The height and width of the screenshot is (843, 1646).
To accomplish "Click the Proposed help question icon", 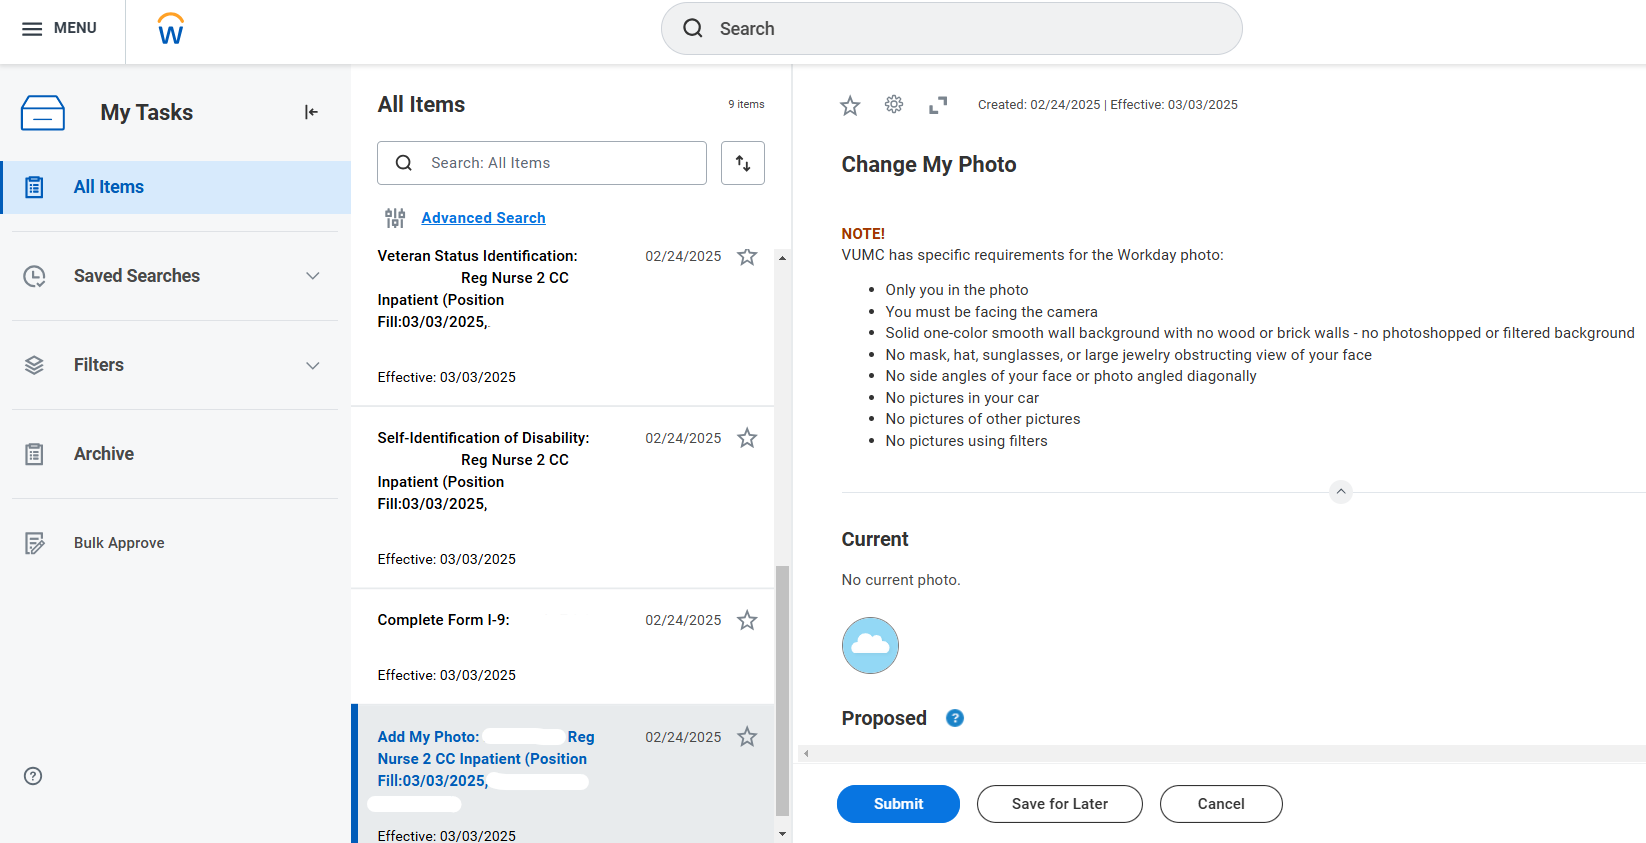I will point(955,718).
